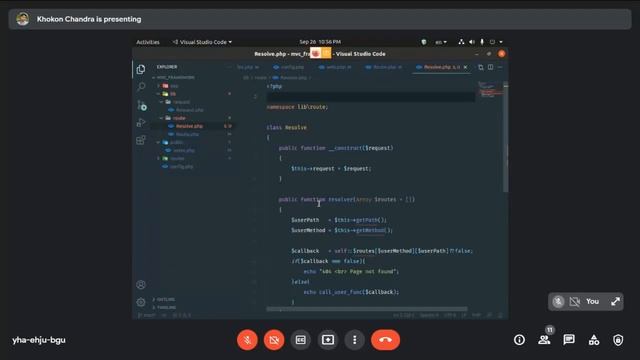Toggle closed captions button
This screenshot has width=640, height=360.
pos(301,340)
